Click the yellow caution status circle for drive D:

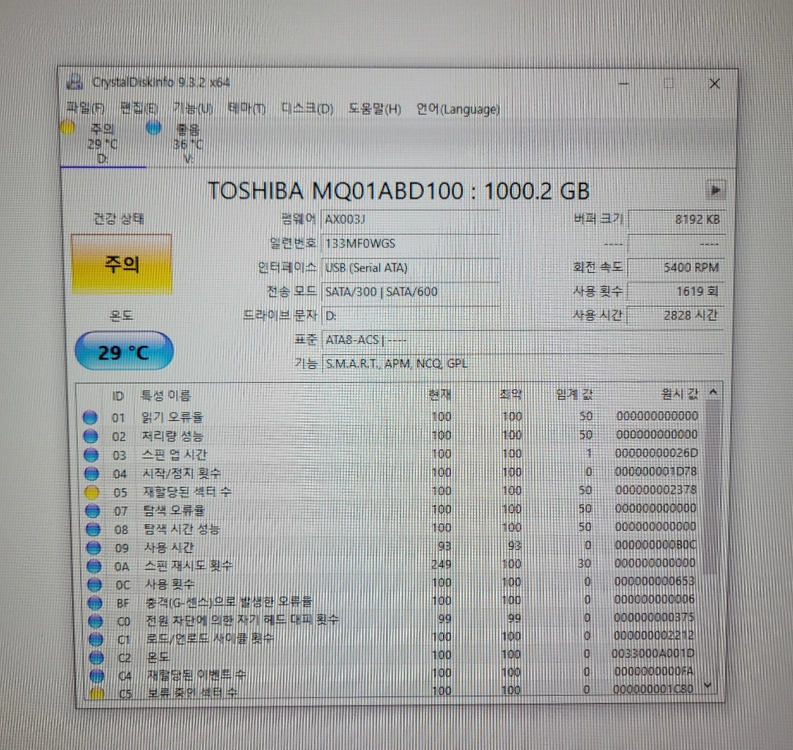pos(68,128)
